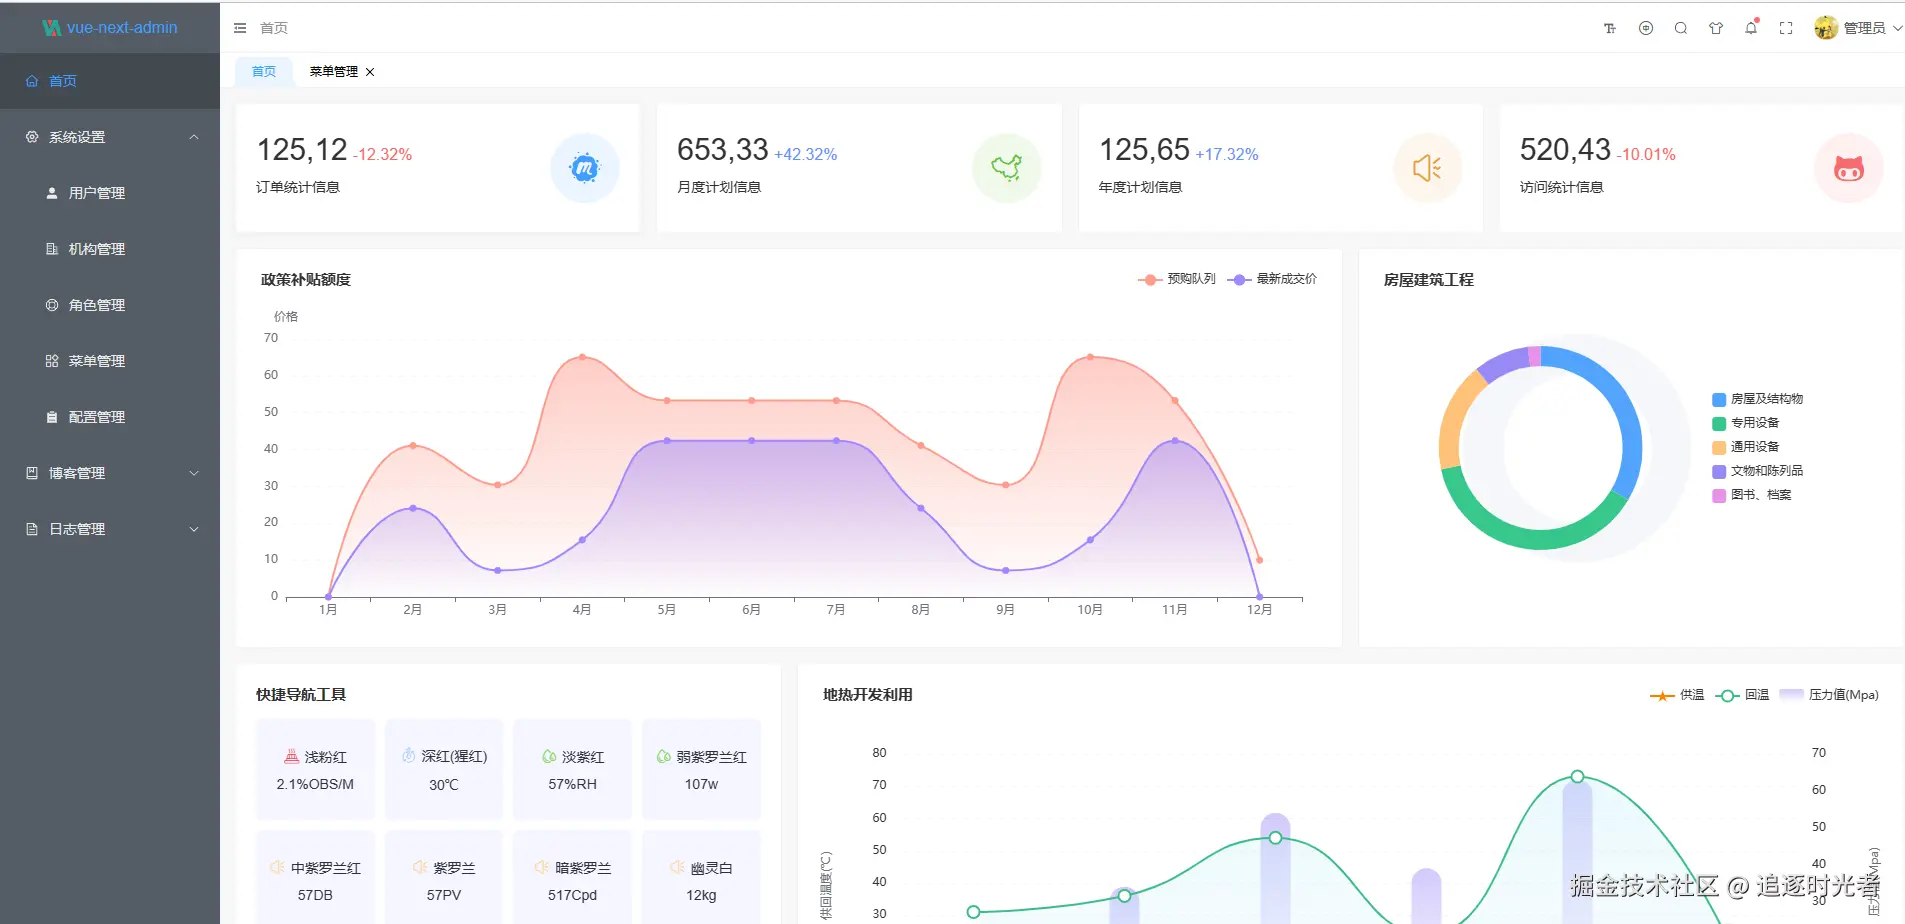
Task: Collapse sidebar with hamburger menu icon
Action: click(240, 28)
